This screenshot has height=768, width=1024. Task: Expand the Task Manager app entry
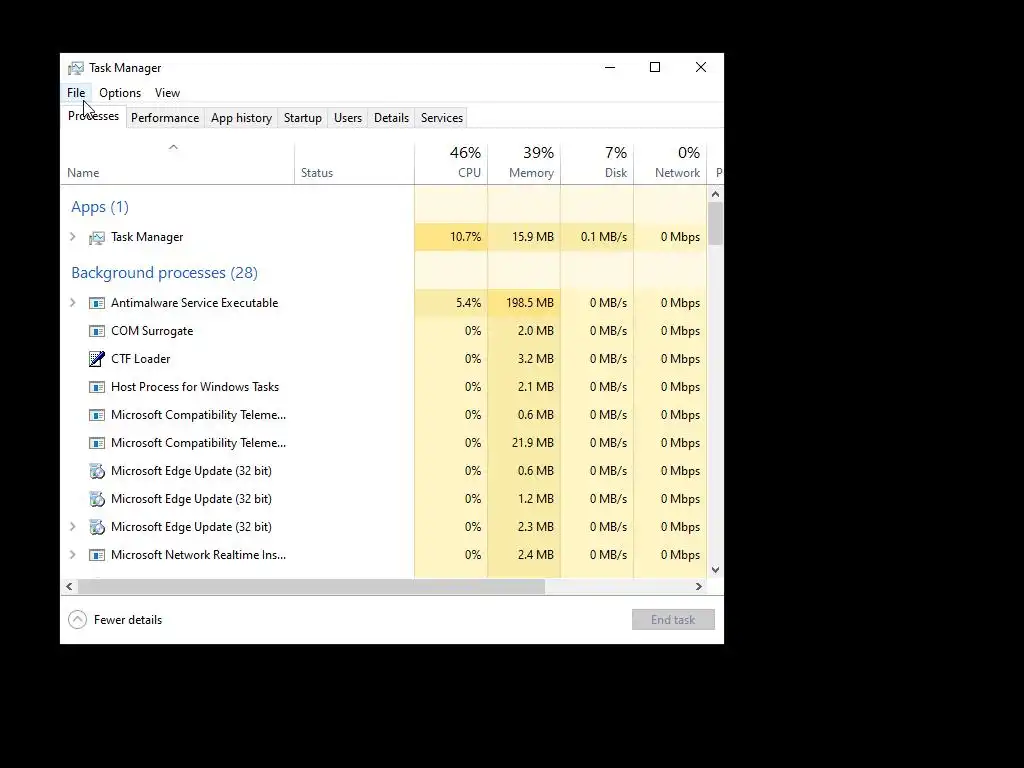click(72, 236)
